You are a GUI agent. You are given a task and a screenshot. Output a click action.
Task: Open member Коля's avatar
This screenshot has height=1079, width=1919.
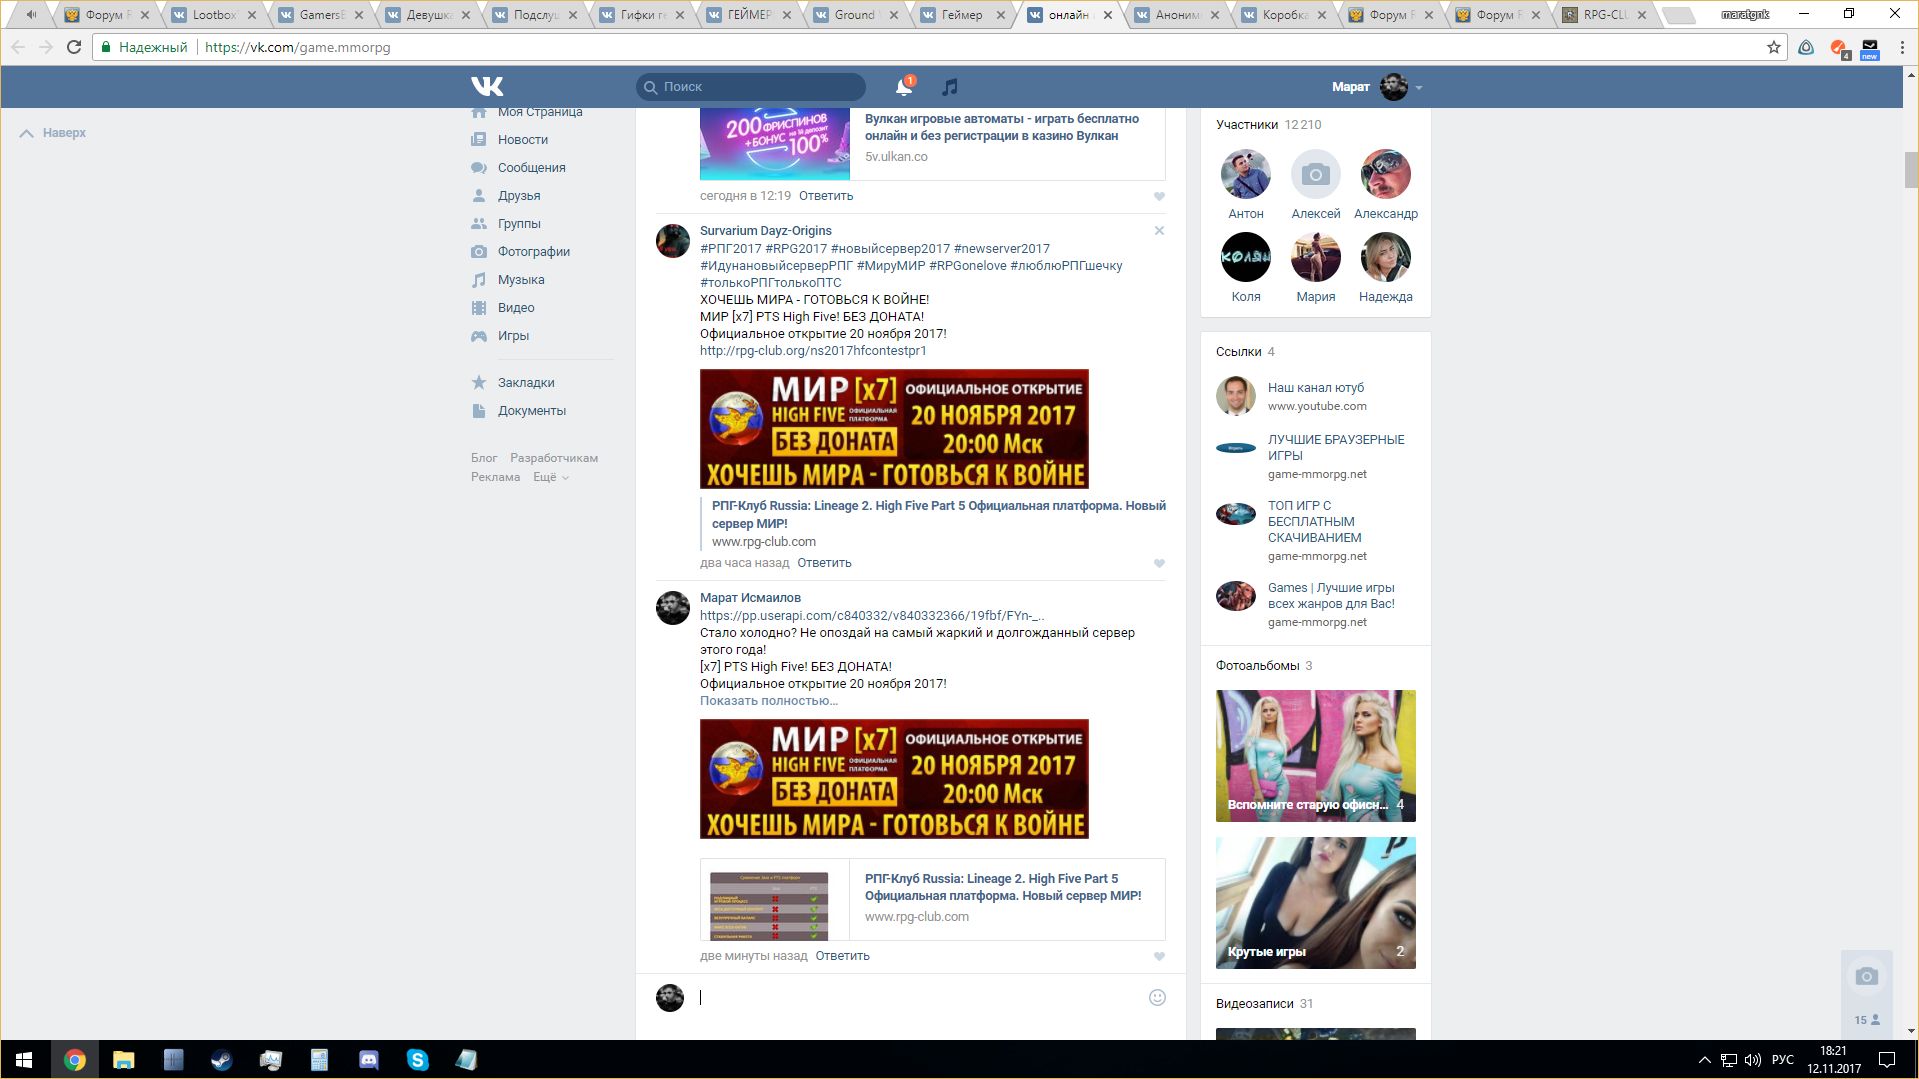click(x=1246, y=257)
